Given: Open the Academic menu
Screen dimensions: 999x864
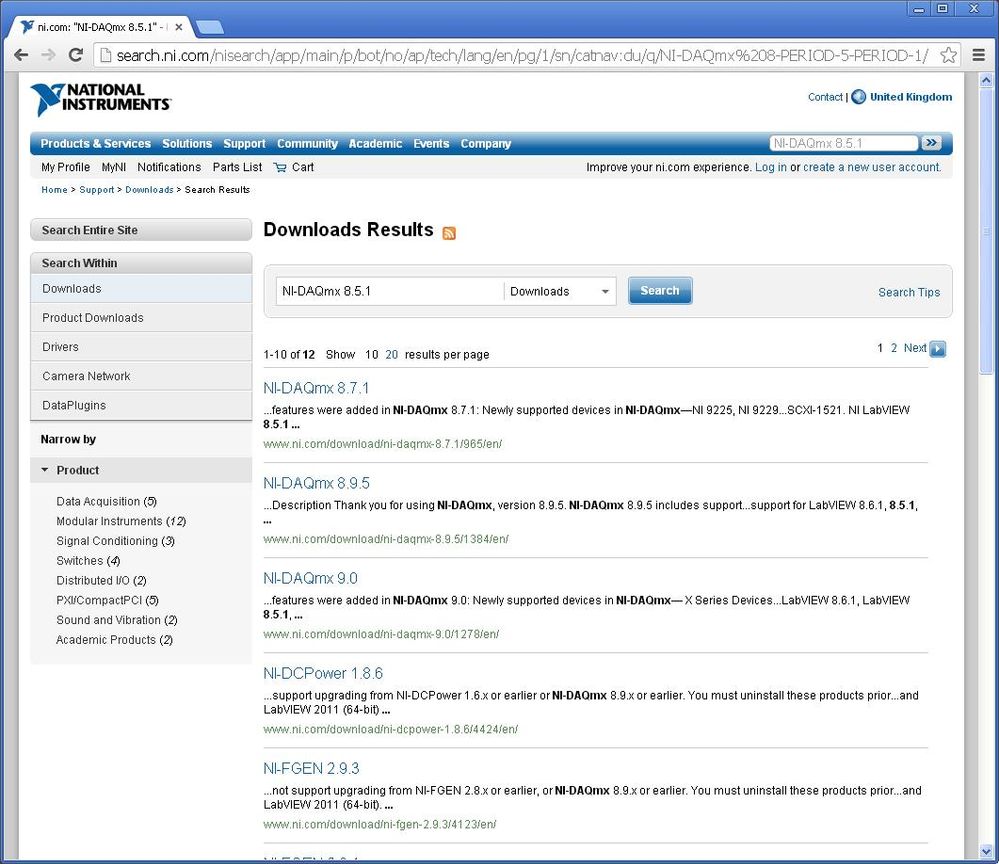Looking at the screenshot, I should click(x=375, y=143).
